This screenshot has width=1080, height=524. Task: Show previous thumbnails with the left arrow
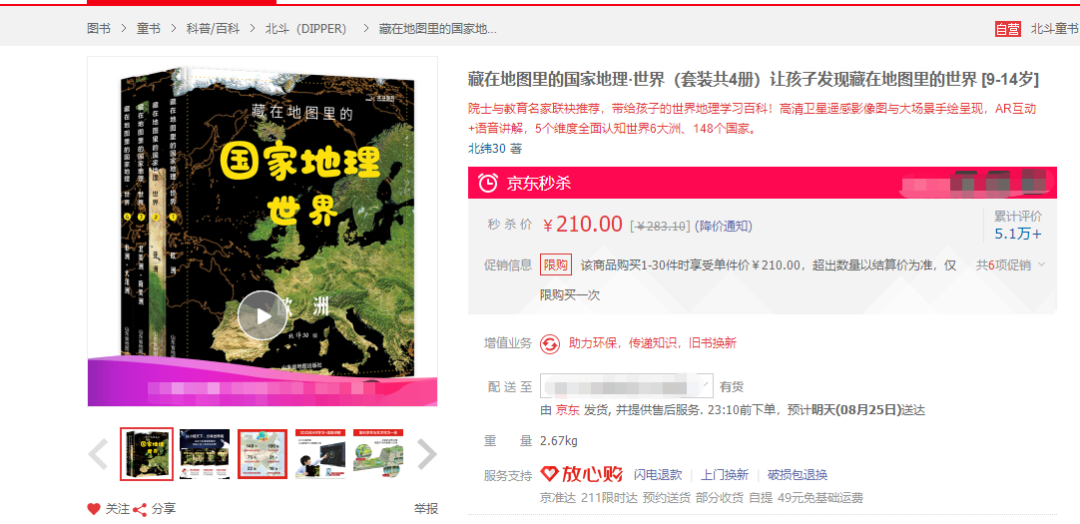click(x=98, y=454)
